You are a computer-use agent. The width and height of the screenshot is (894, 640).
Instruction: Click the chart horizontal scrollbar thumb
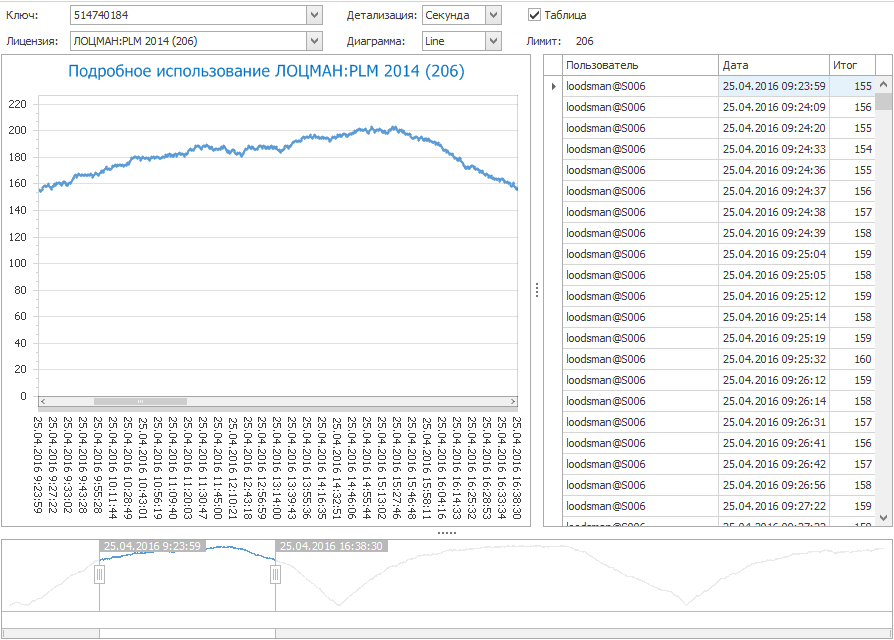[x=140, y=401]
